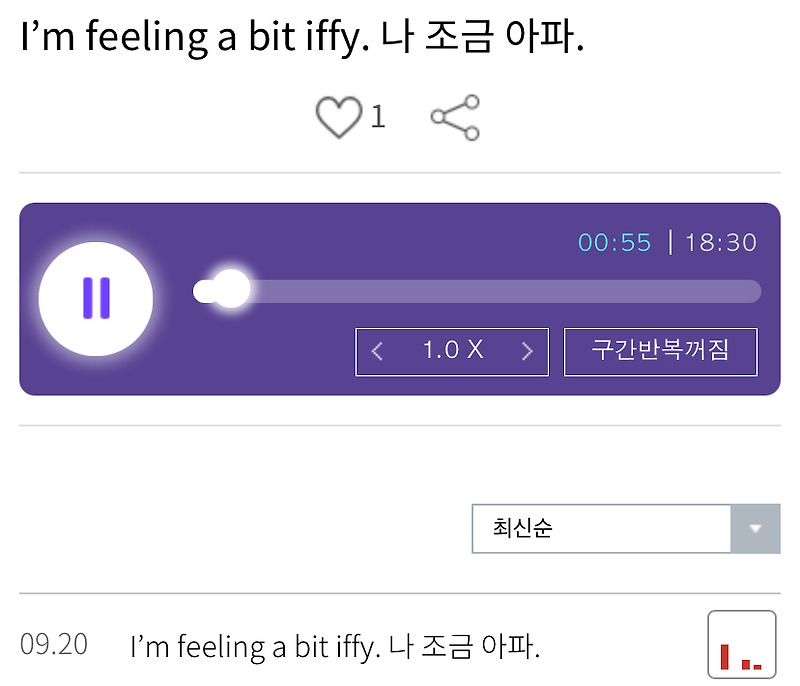Screen dimensions: 800x686
Task: Click the pause icon inside the white circle
Action: pos(95,297)
